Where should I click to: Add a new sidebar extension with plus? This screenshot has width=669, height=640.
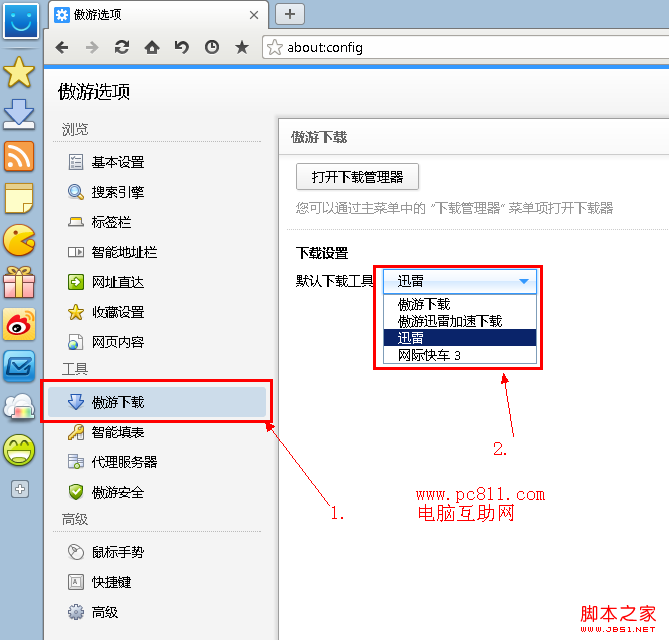[20, 489]
